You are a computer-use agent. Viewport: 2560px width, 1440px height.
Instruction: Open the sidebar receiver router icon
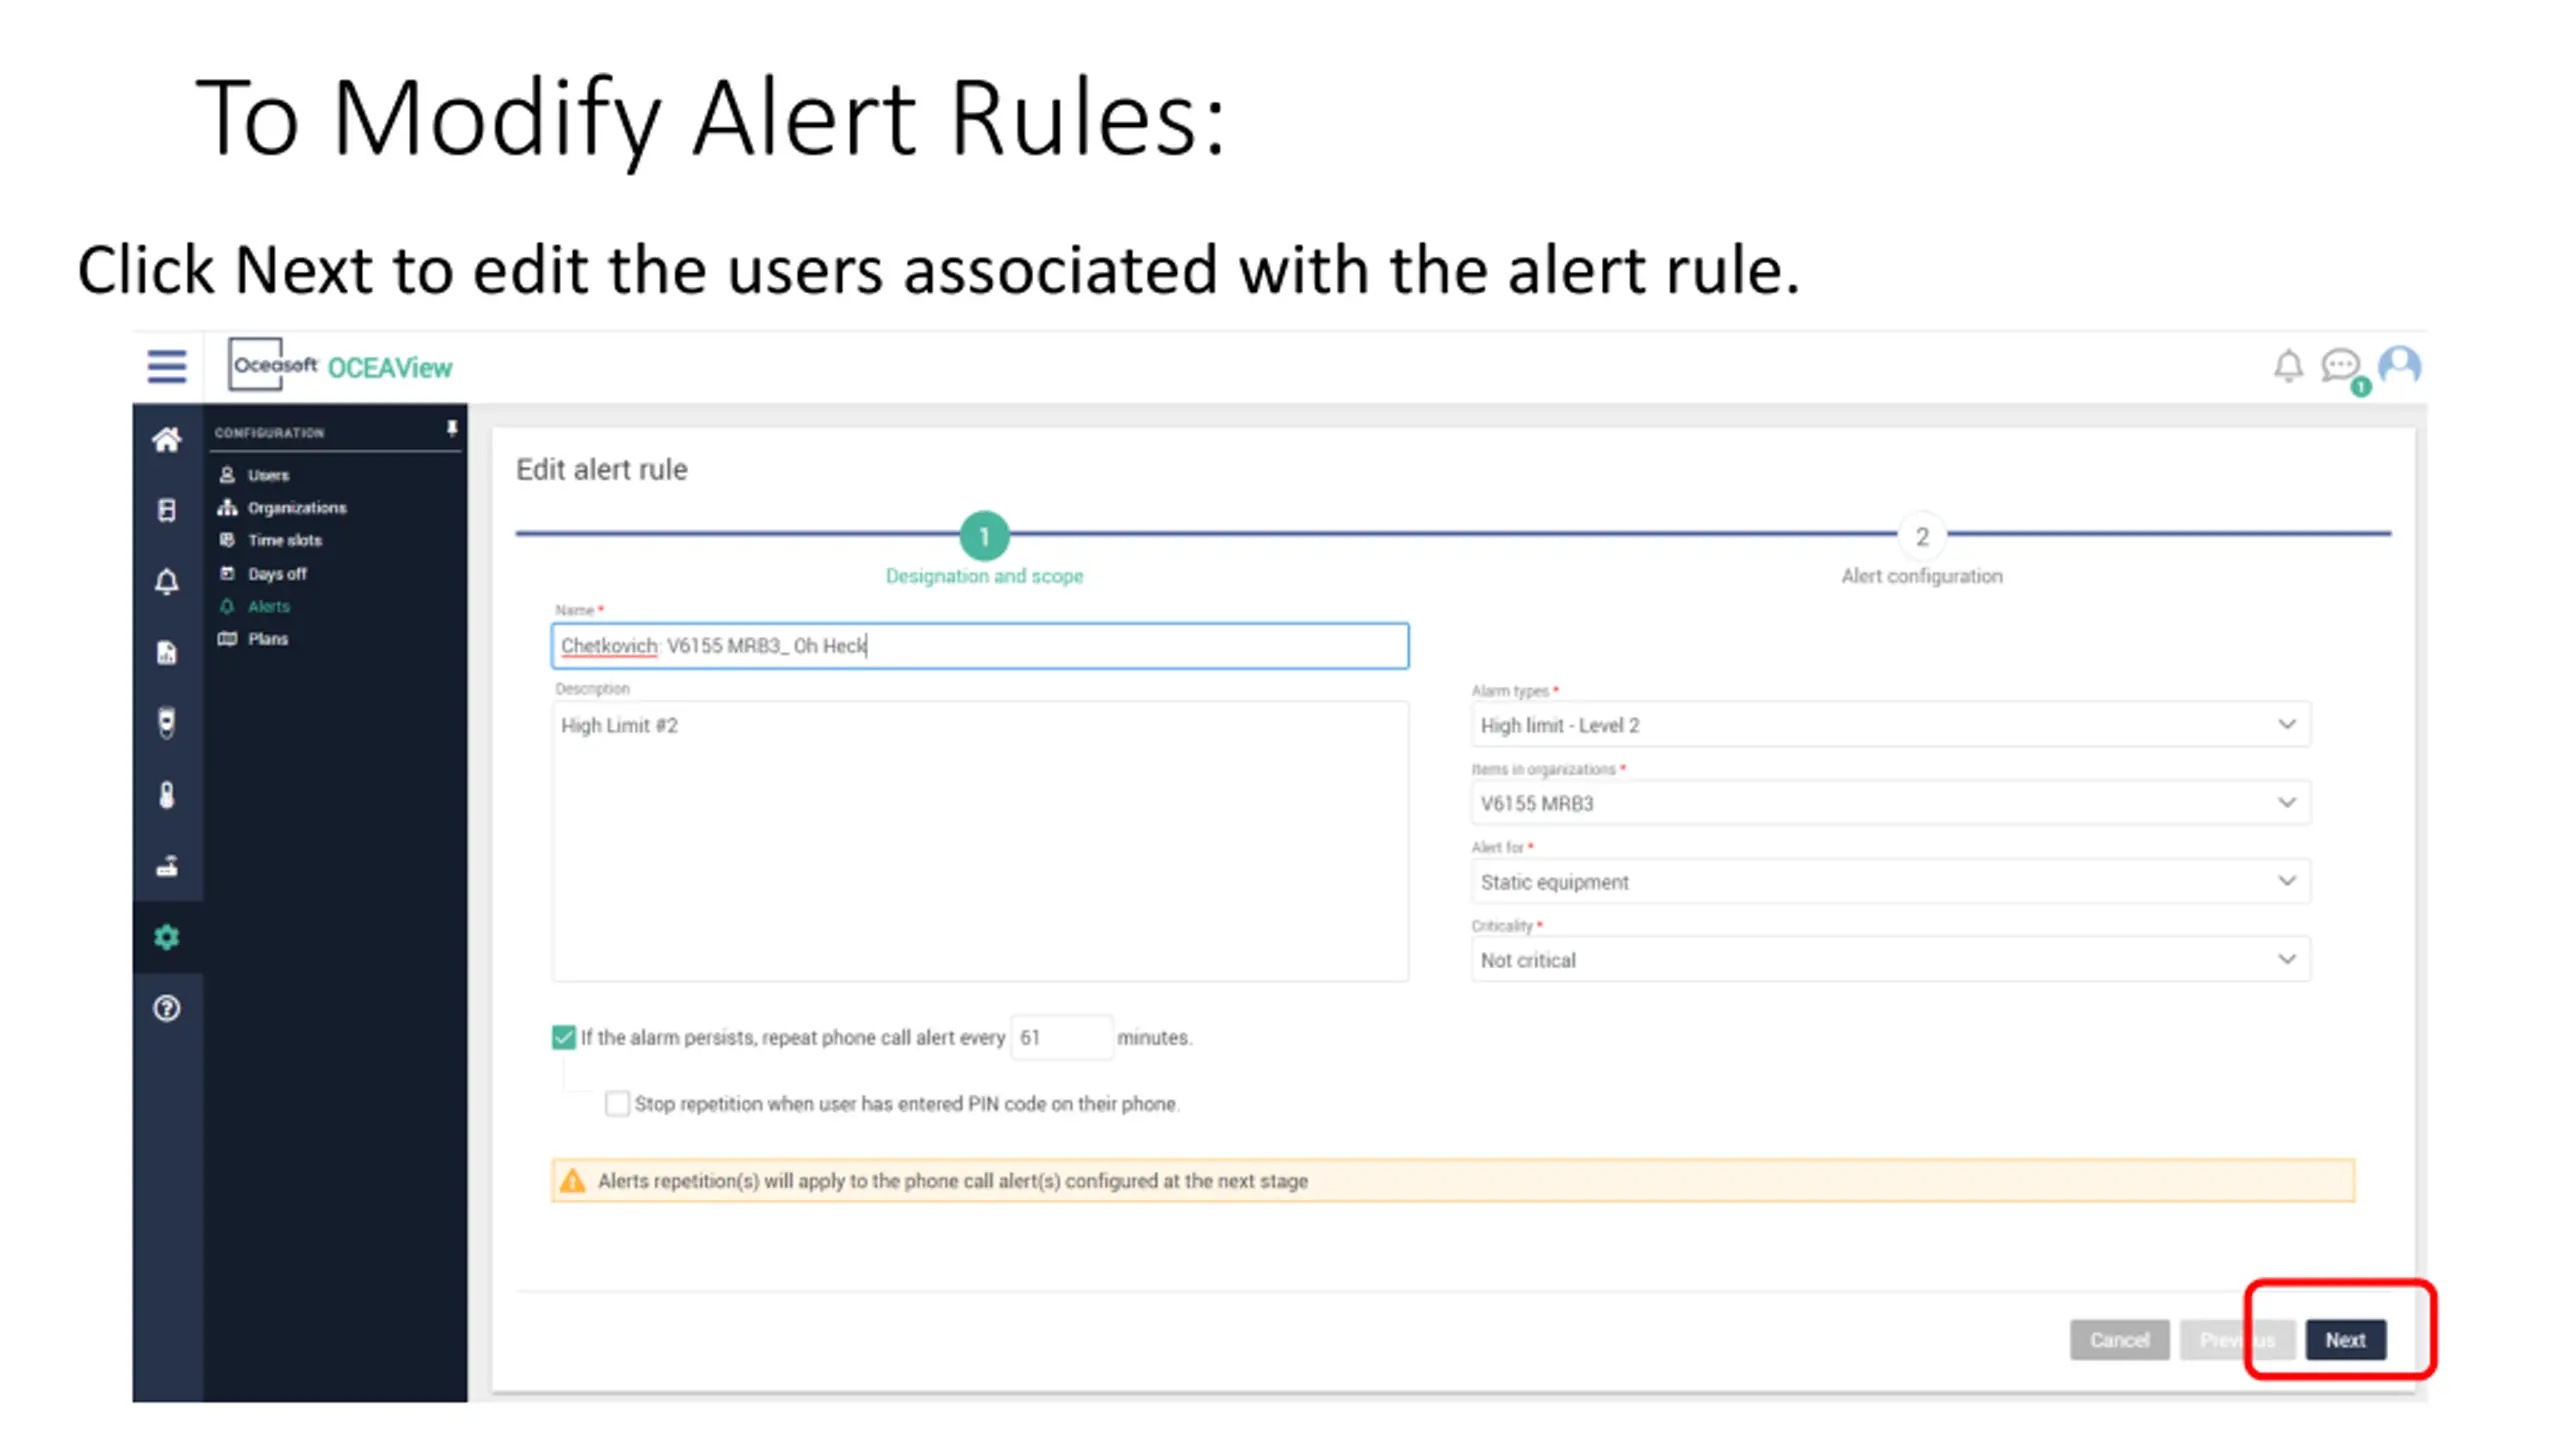tap(166, 866)
